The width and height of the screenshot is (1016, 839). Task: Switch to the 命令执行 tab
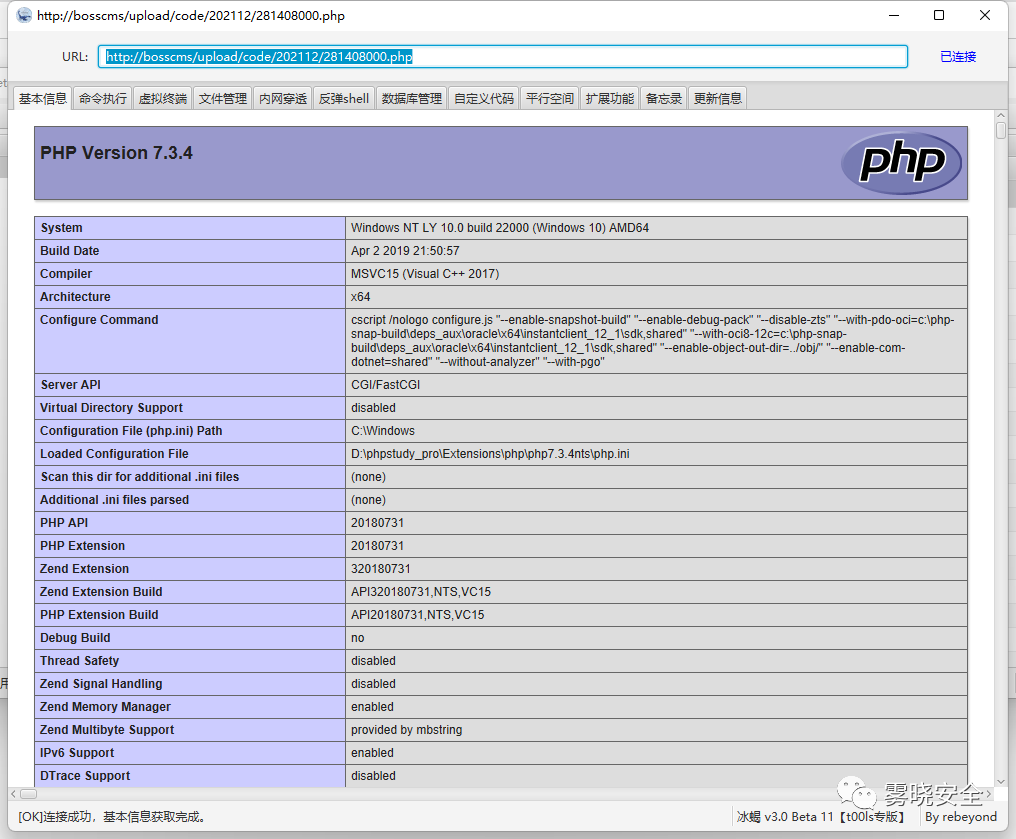(x=103, y=98)
